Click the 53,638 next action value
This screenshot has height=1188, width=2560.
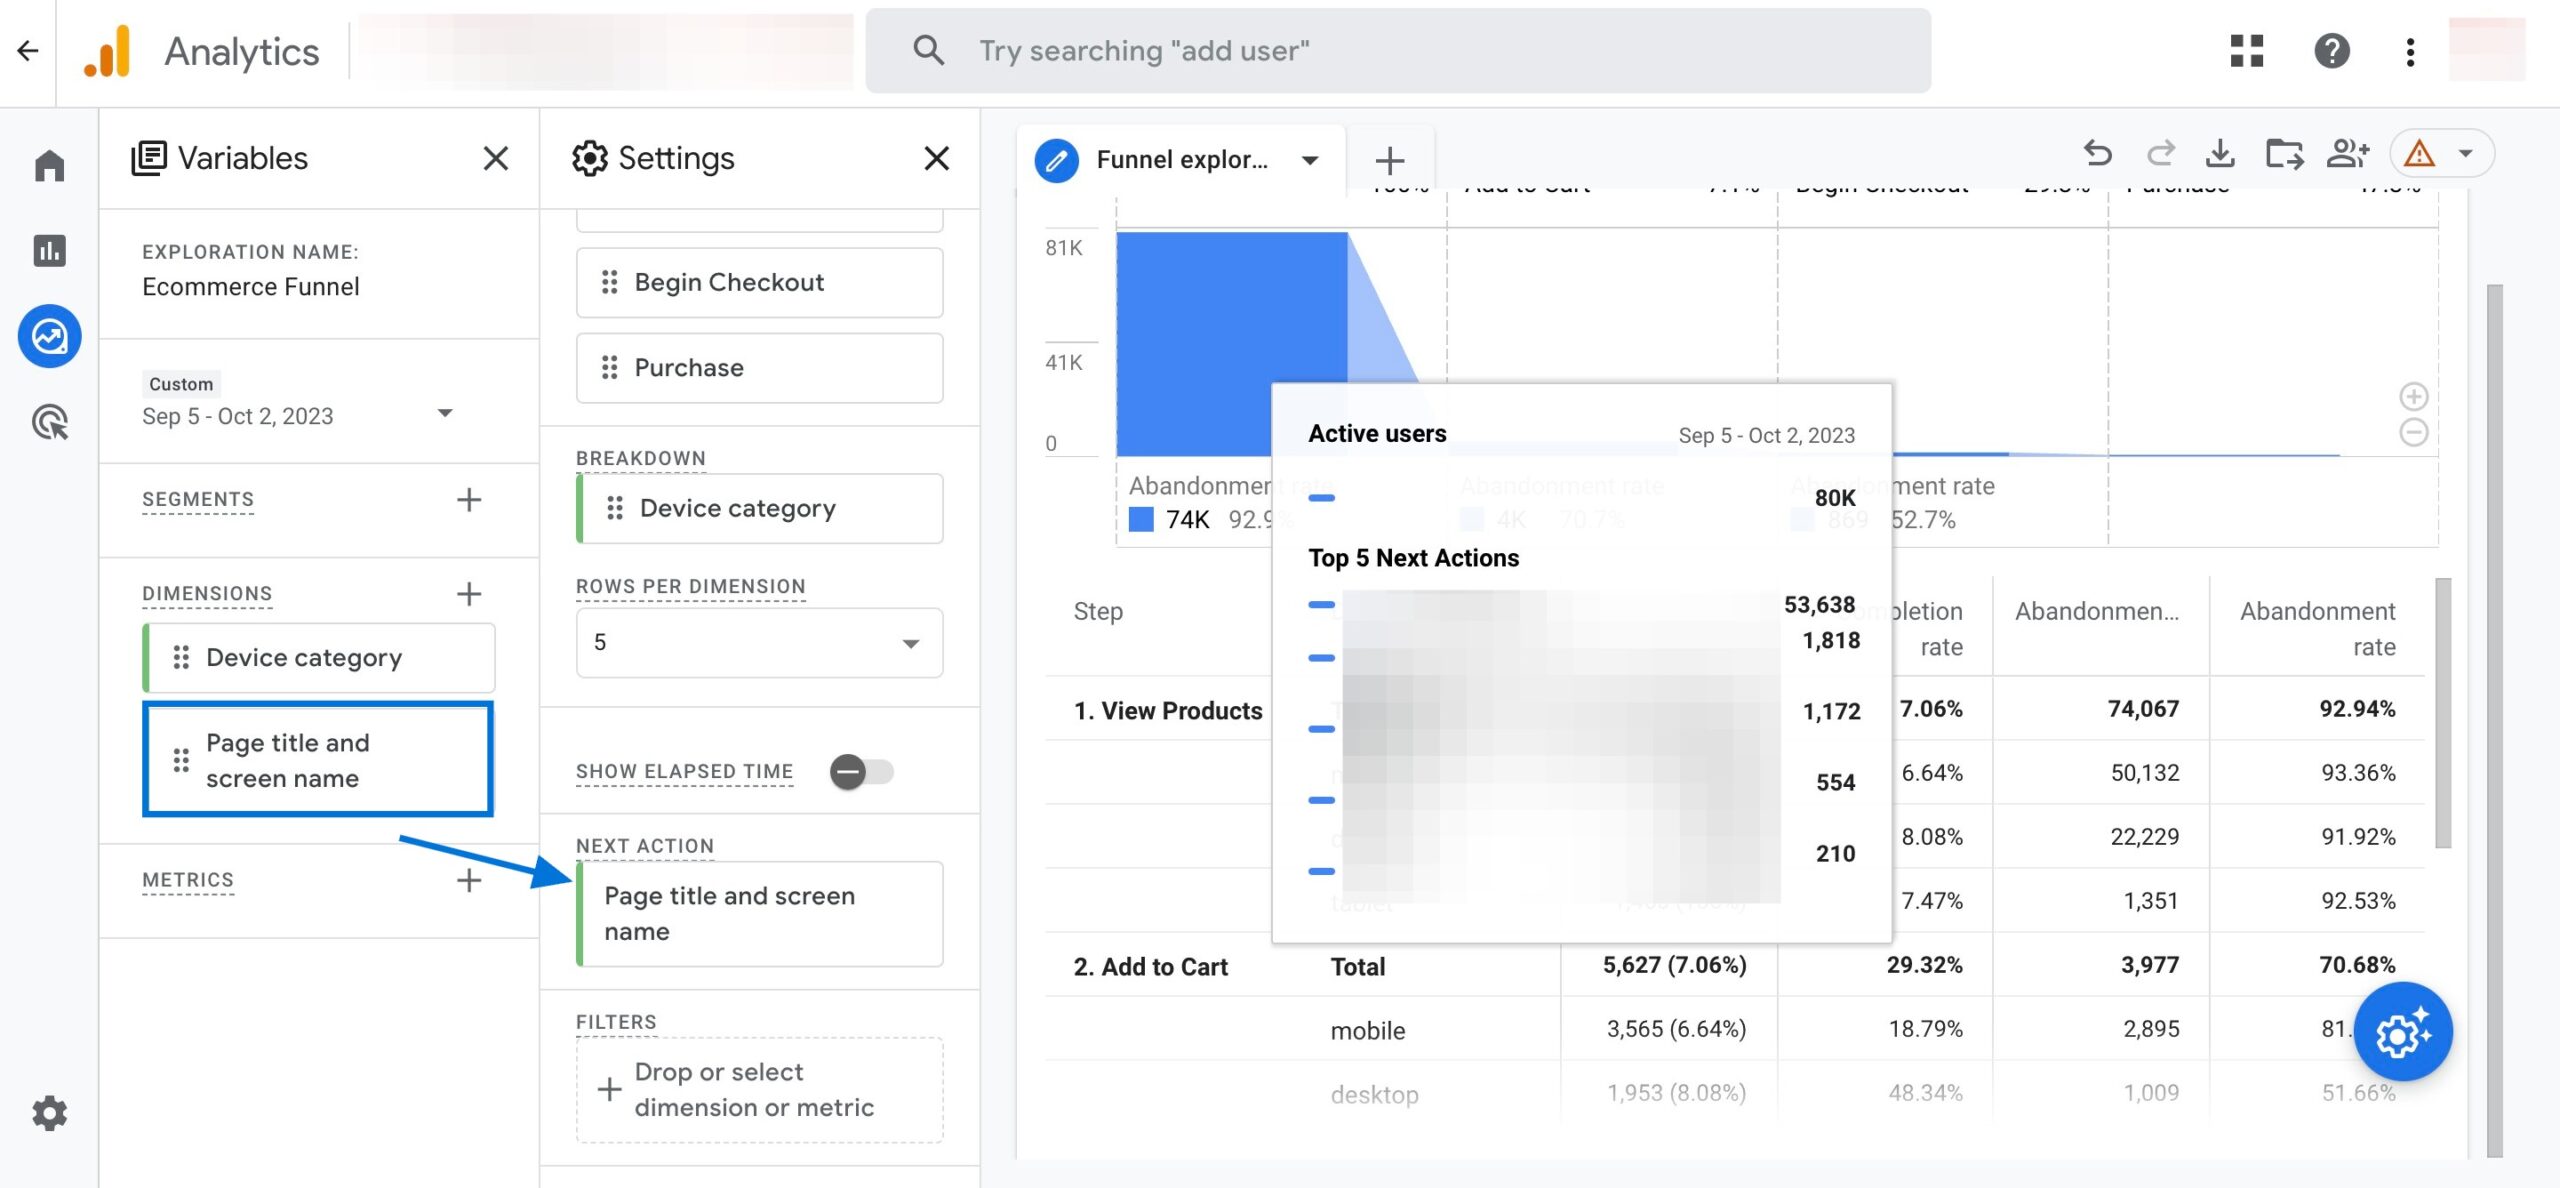(1819, 605)
